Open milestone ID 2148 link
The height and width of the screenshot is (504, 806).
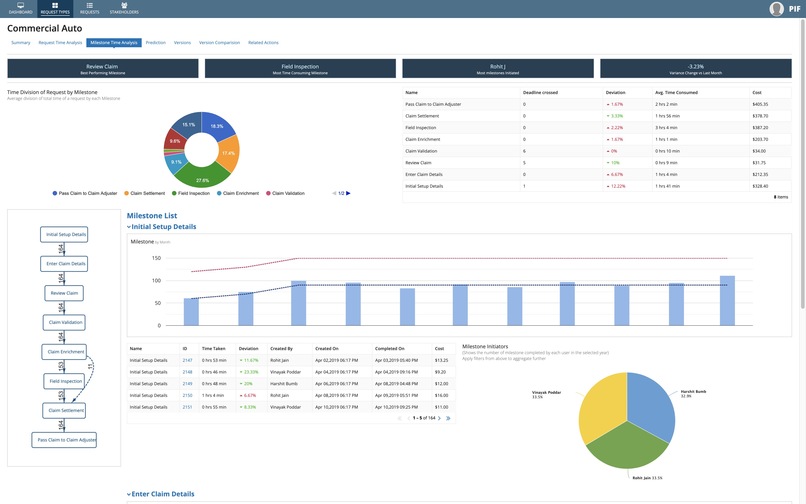pos(187,372)
